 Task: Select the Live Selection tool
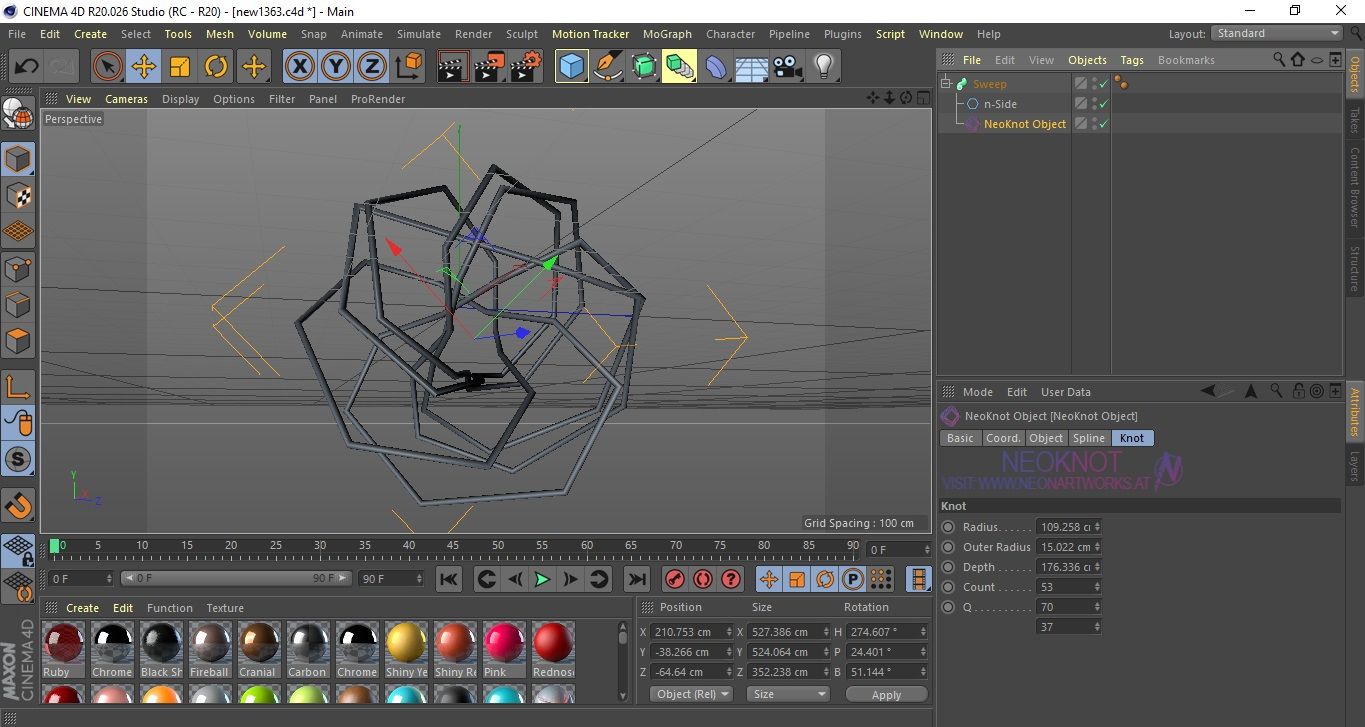(108, 67)
